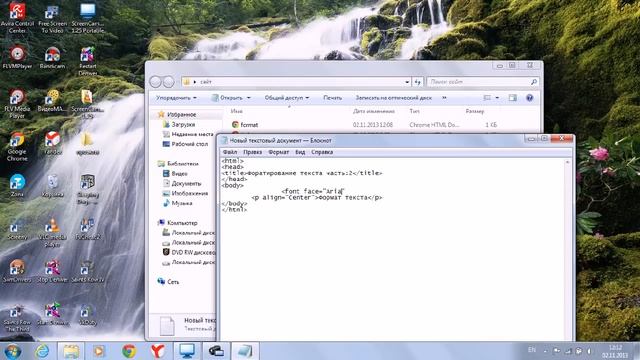Click Загрузки in Explorer favorites

click(183, 124)
